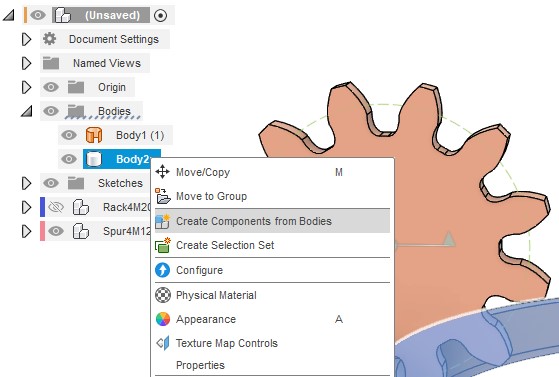The height and width of the screenshot is (377, 559).
Task: Click the Texture Map Controls icon
Action: click(x=163, y=343)
